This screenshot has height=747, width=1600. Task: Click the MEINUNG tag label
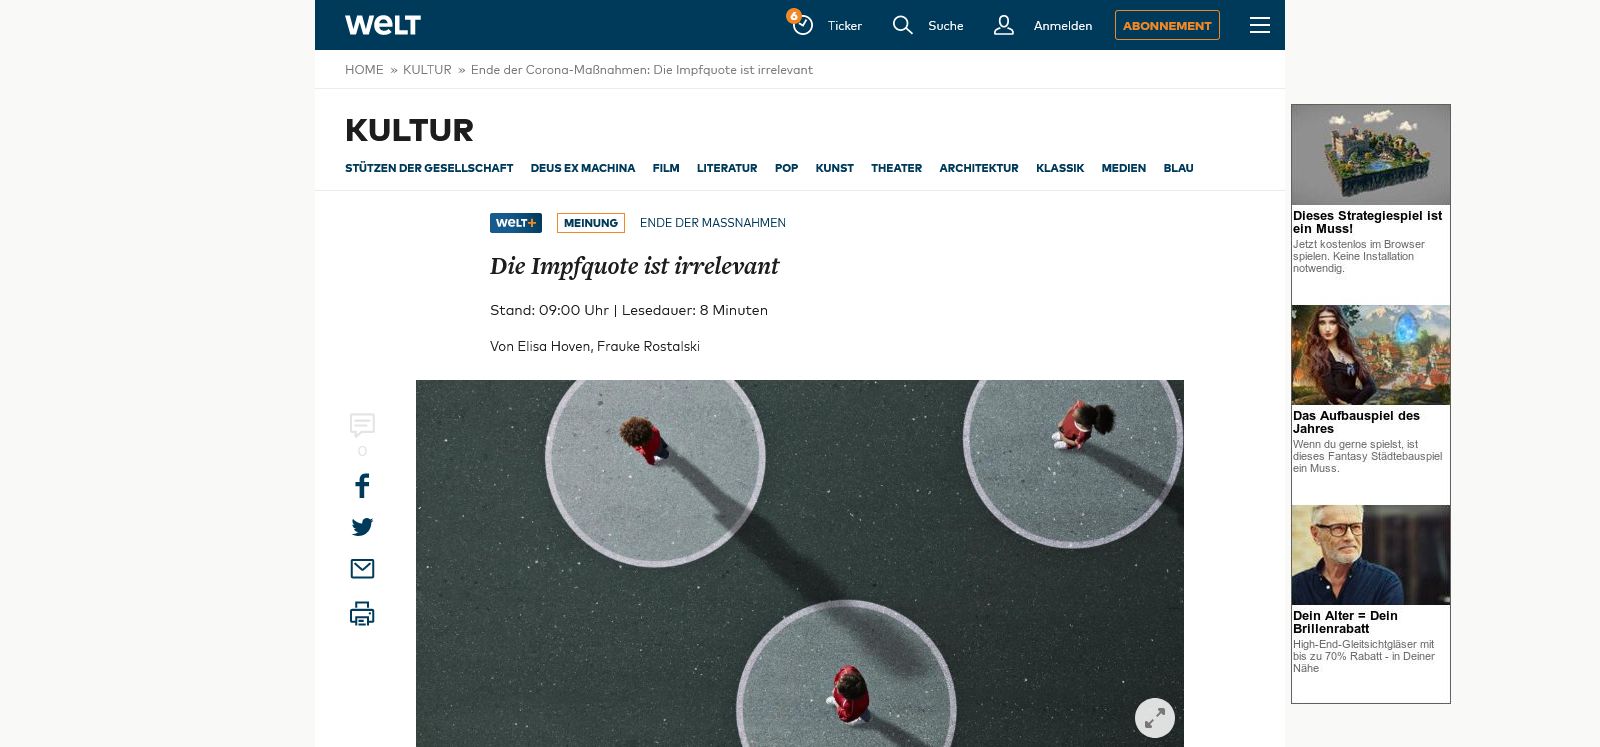click(590, 223)
